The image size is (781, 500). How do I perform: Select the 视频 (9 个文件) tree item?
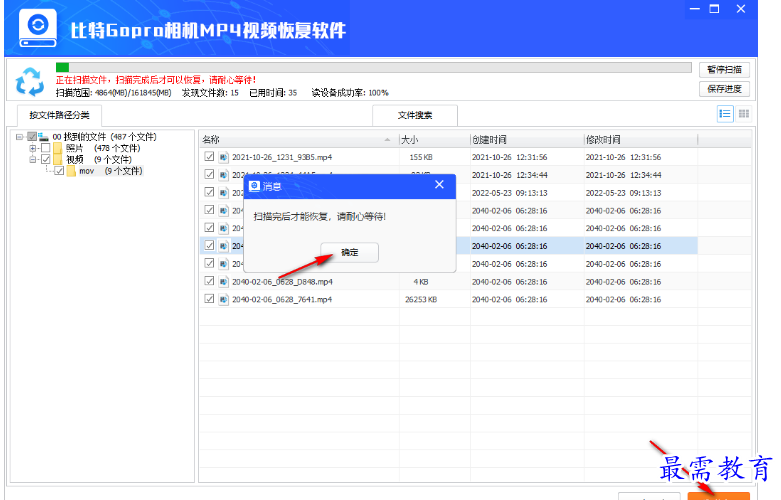click(99, 159)
